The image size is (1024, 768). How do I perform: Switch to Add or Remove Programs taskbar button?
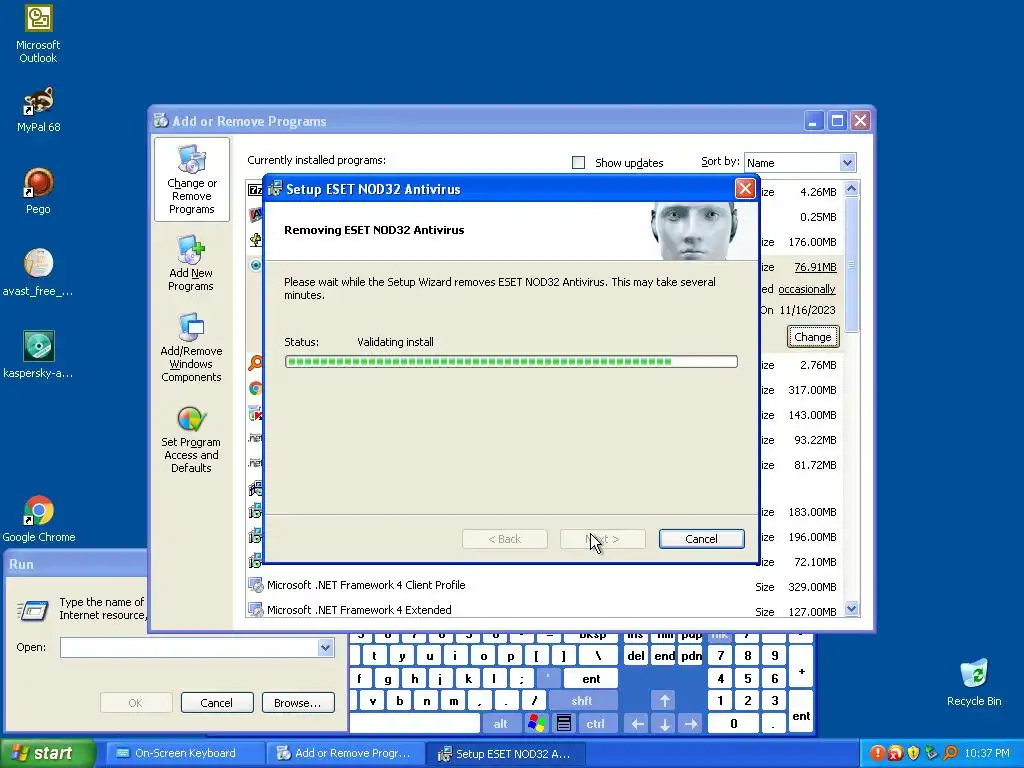pos(345,753)
